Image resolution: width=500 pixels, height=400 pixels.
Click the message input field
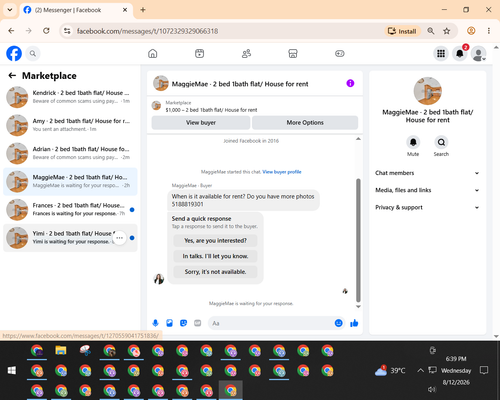point(271,323)
